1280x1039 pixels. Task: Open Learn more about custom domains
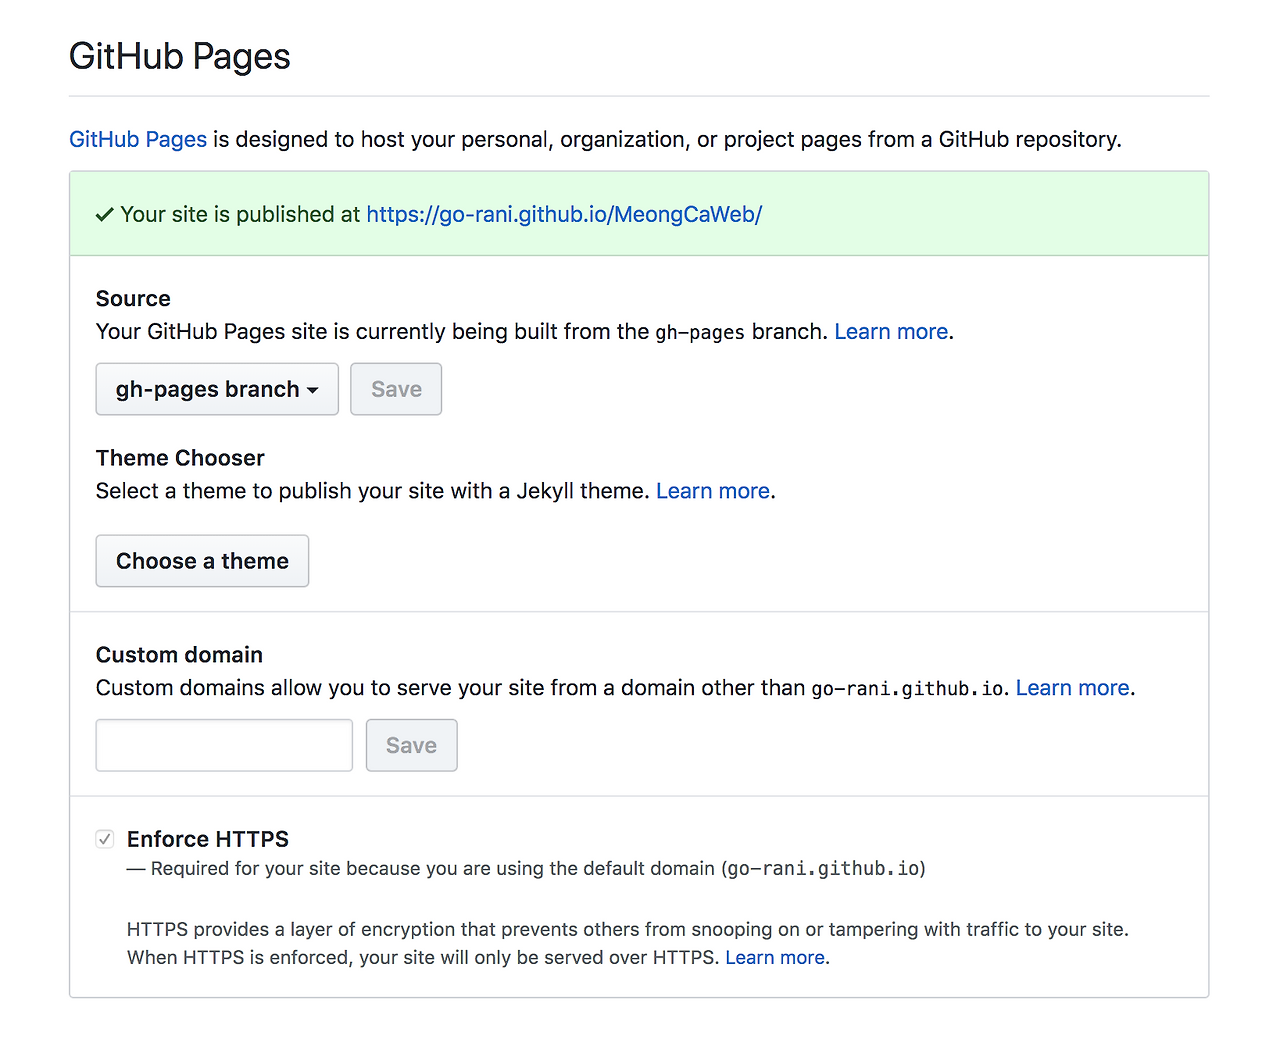coord(1072,688)
